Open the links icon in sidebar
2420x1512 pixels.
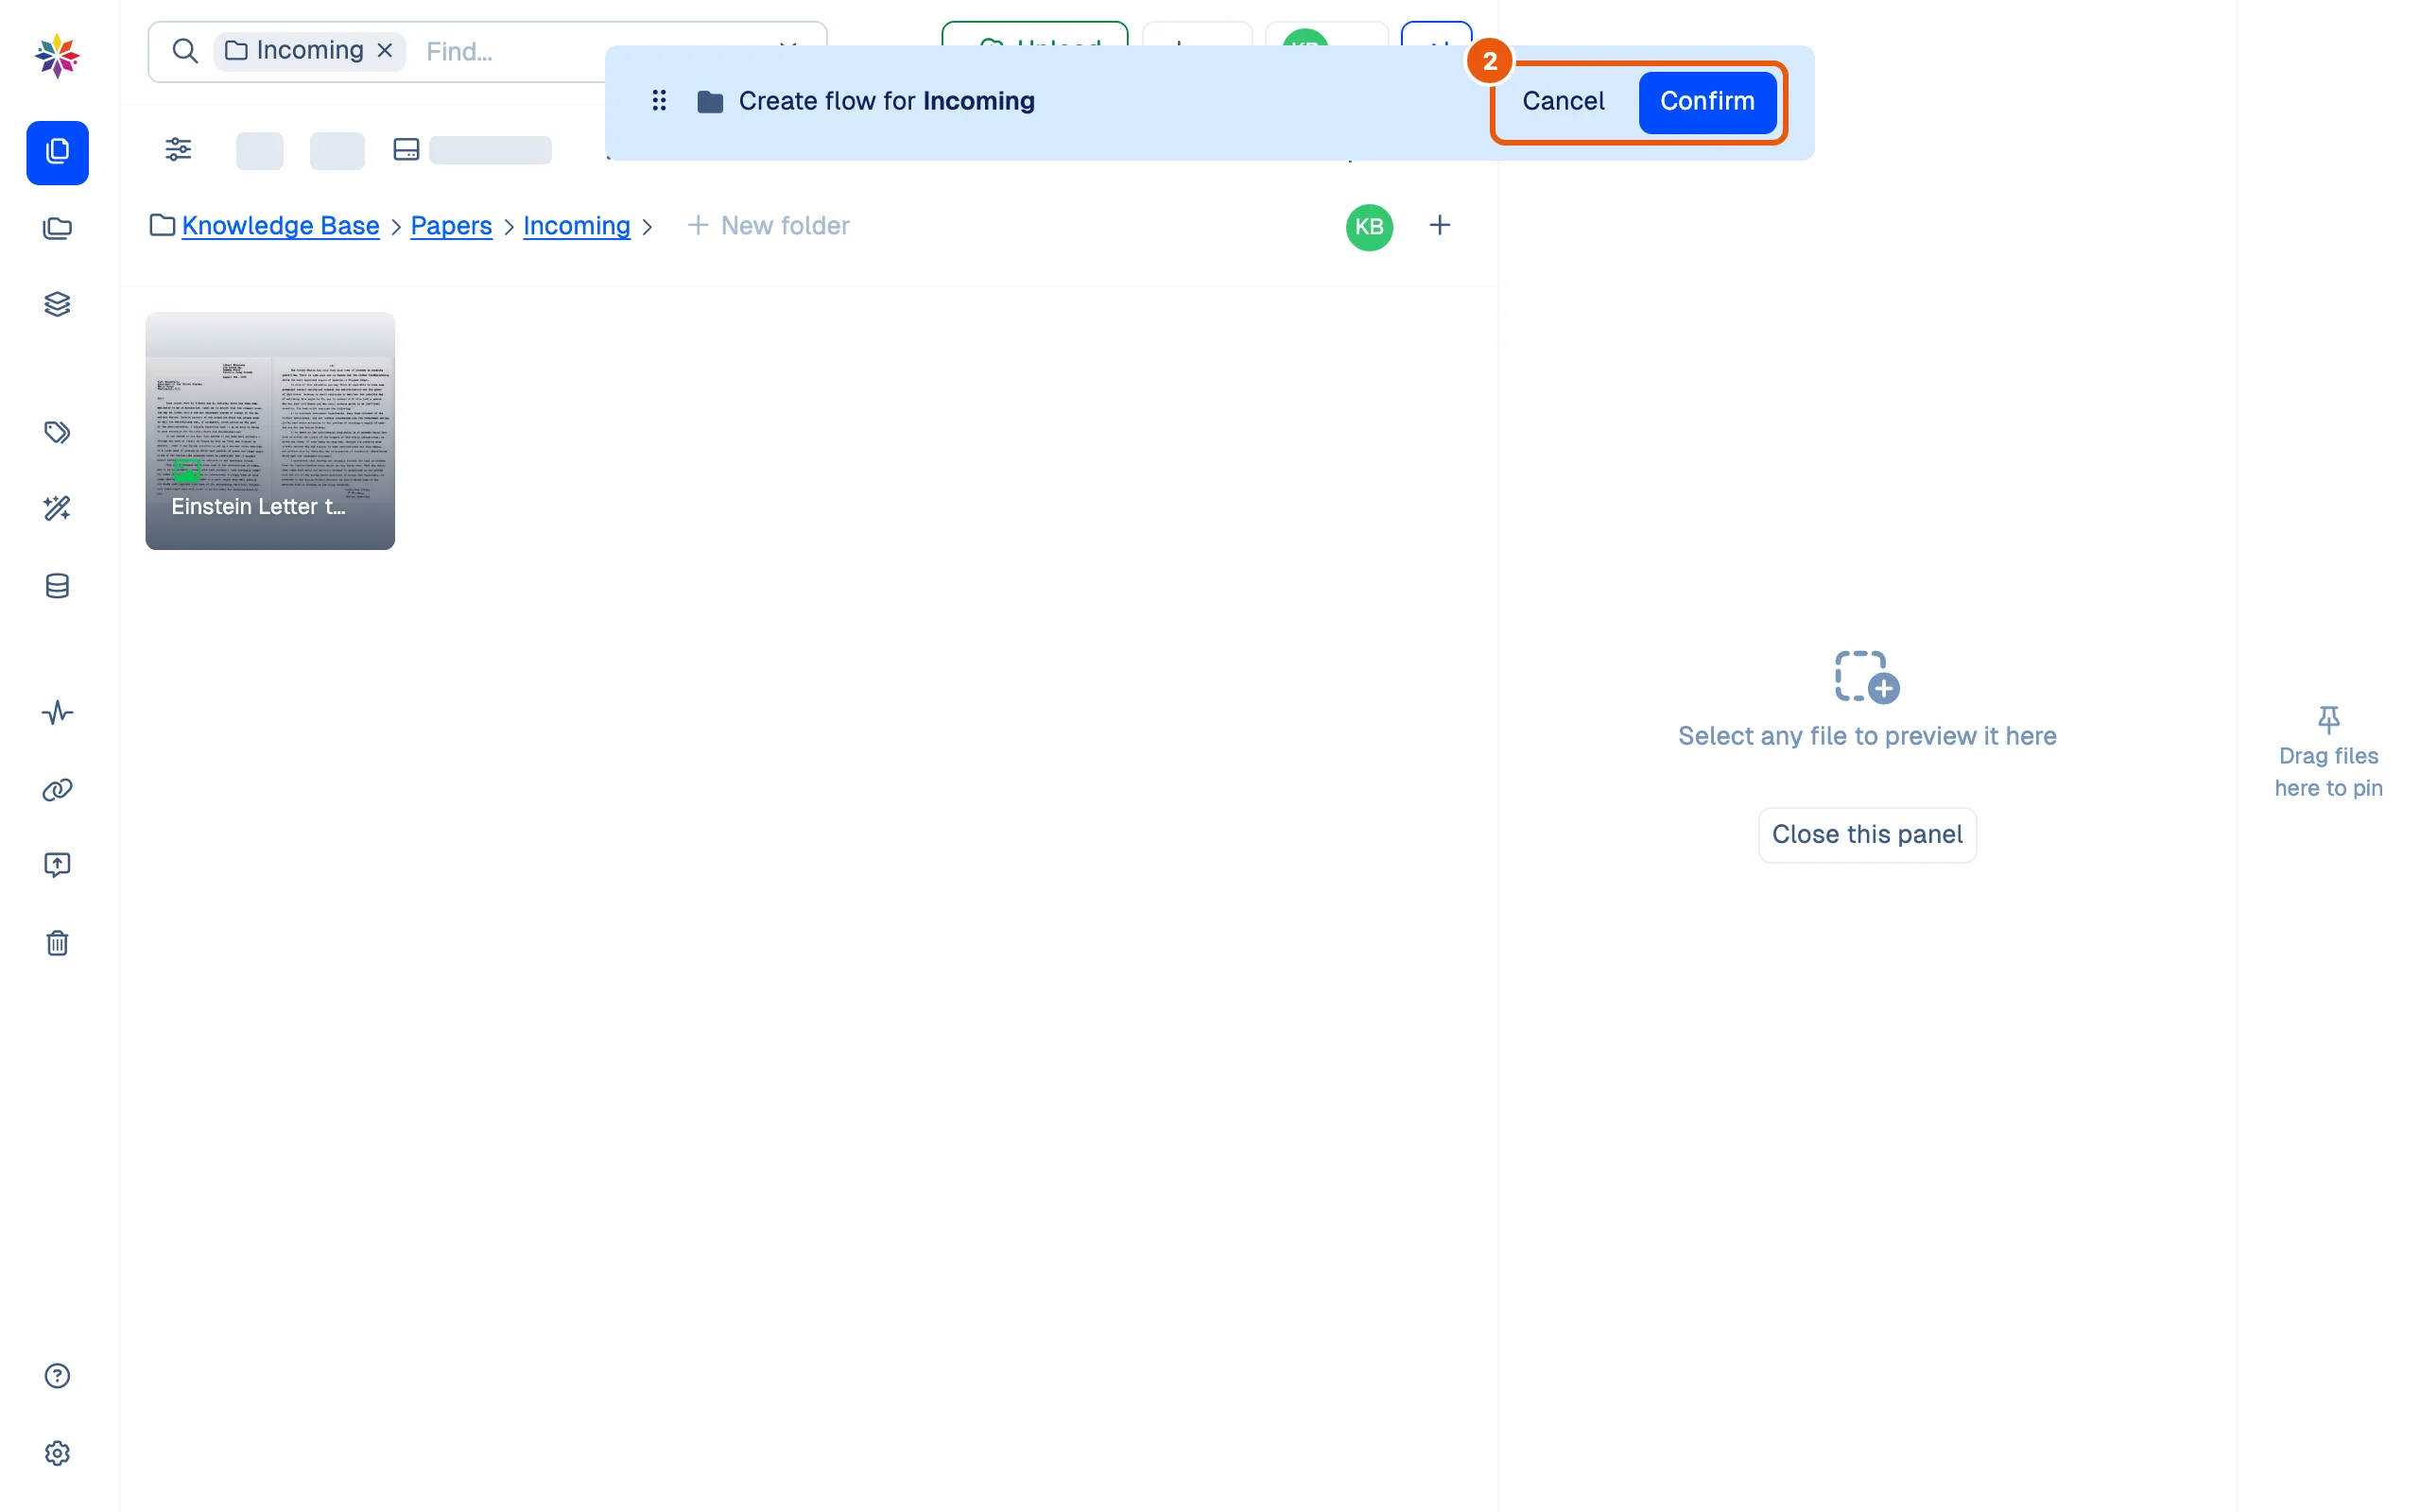click(x=57, y=790)
